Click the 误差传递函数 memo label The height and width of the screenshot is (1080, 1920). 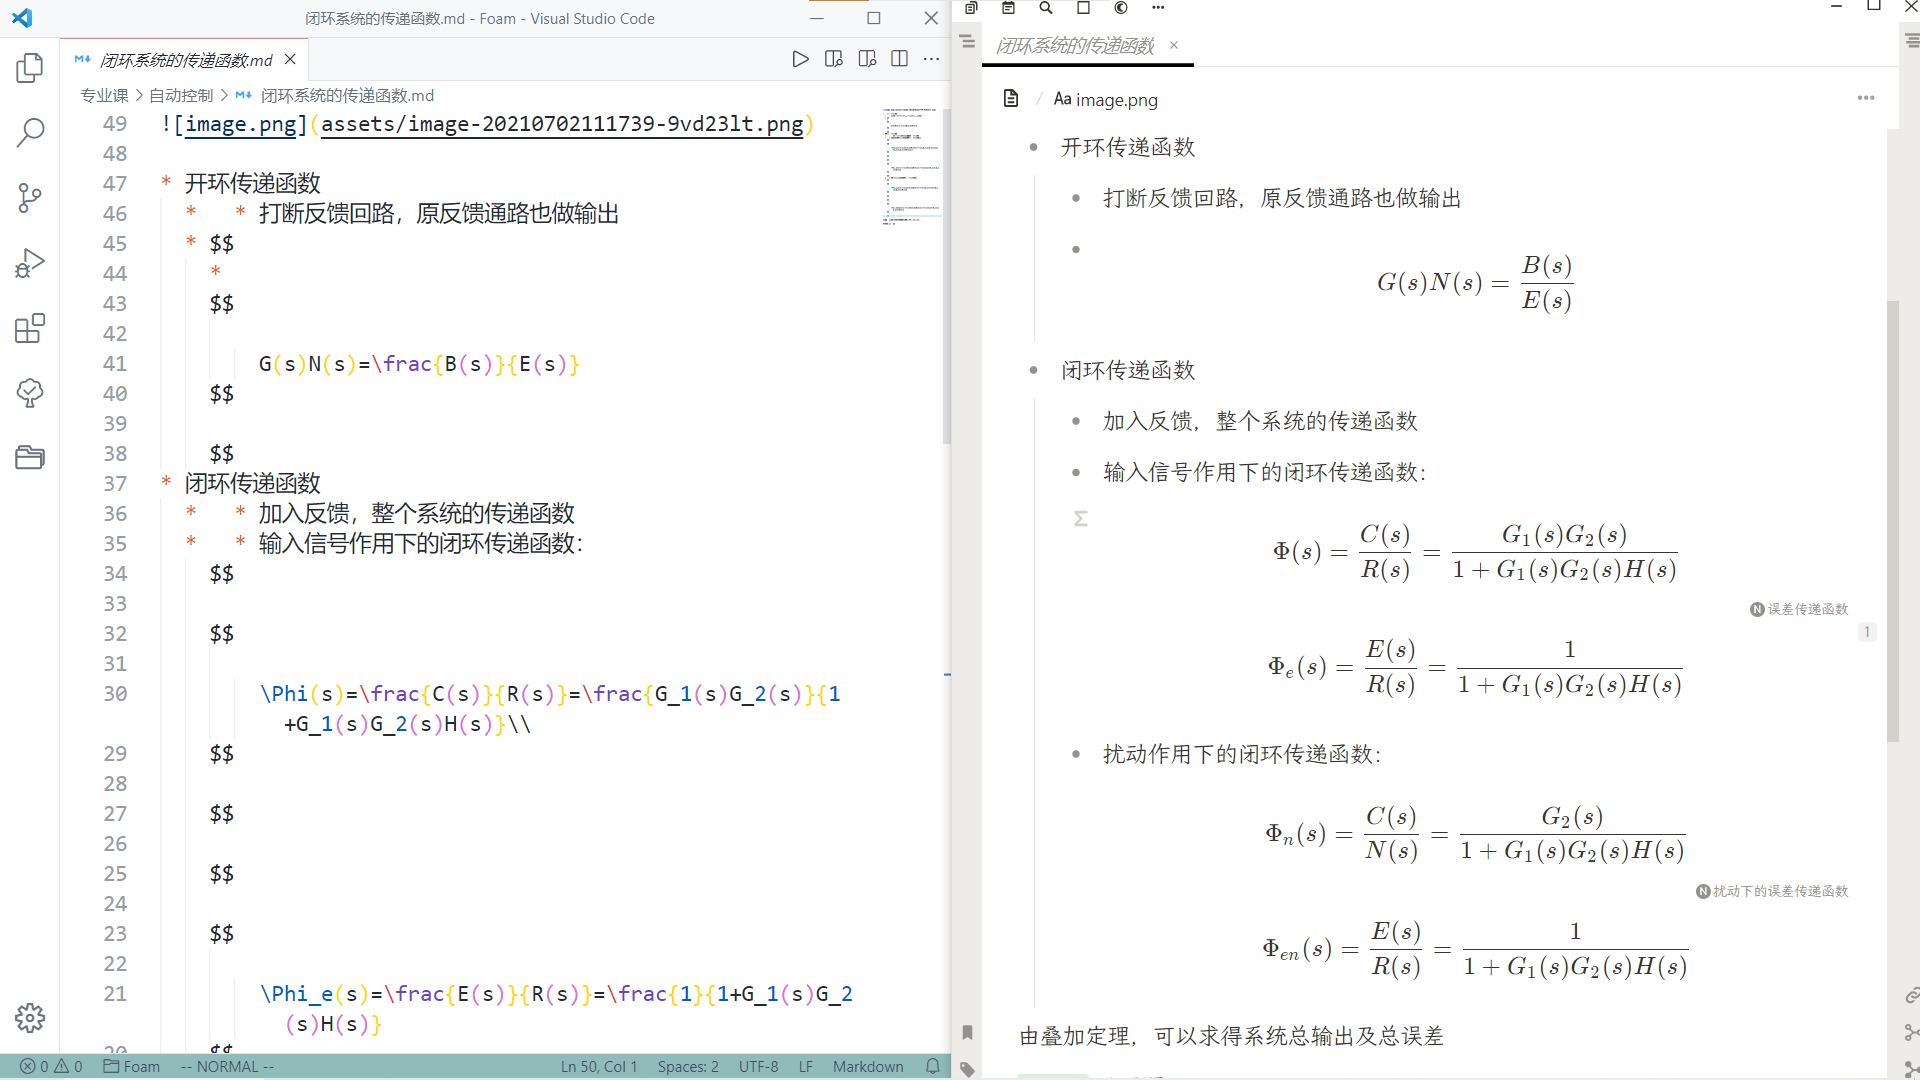point(1806,609)
